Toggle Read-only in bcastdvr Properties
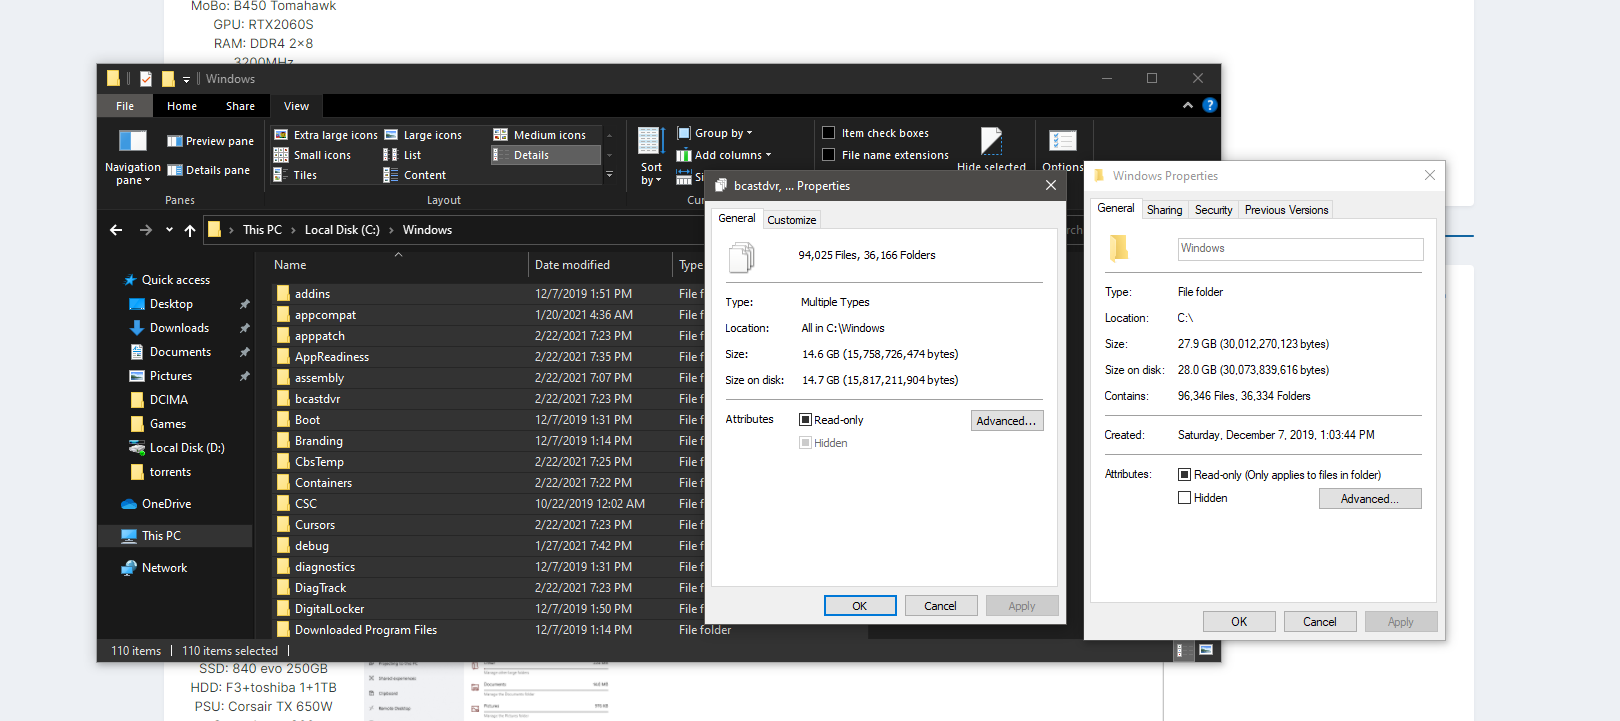1620x721 pixels. 805,420
